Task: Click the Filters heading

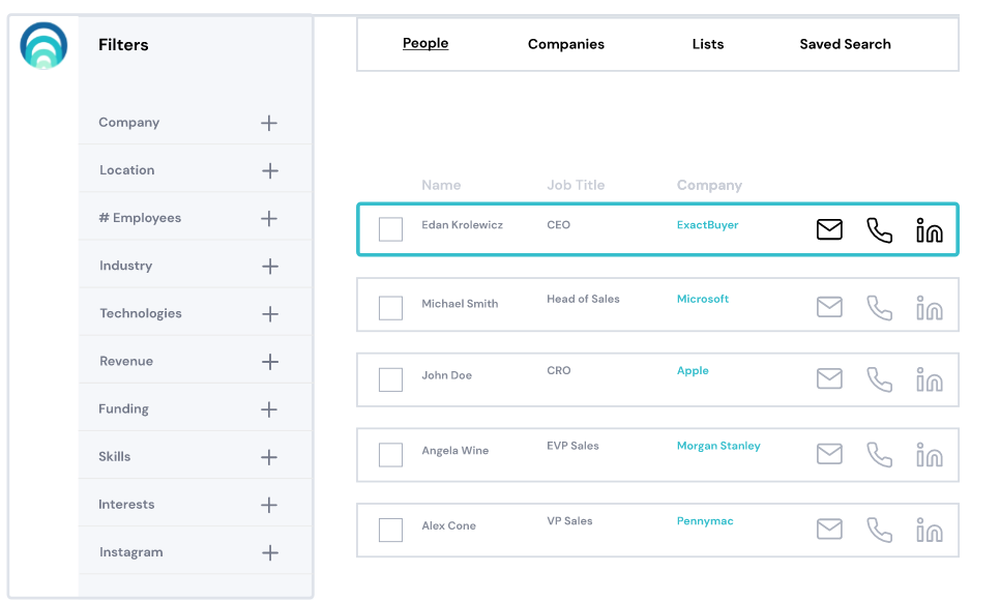Action: (123, 45)
